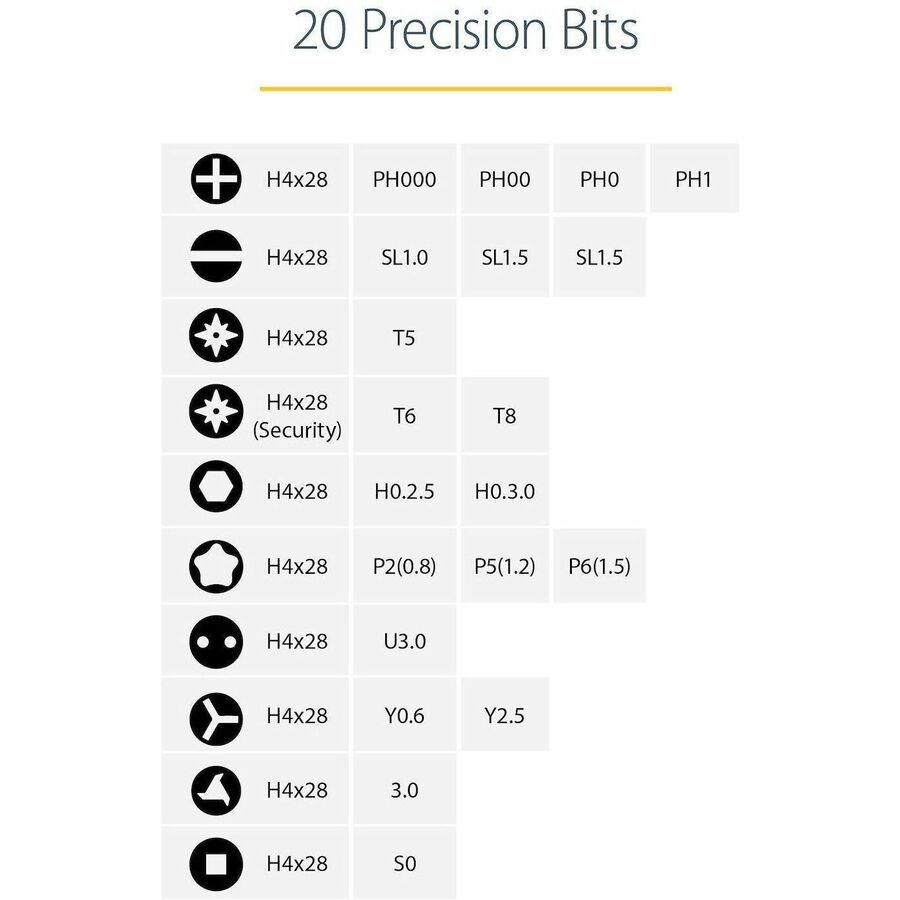
Task: Click the SL1.0 size cell
Action: tap(404, 257)
